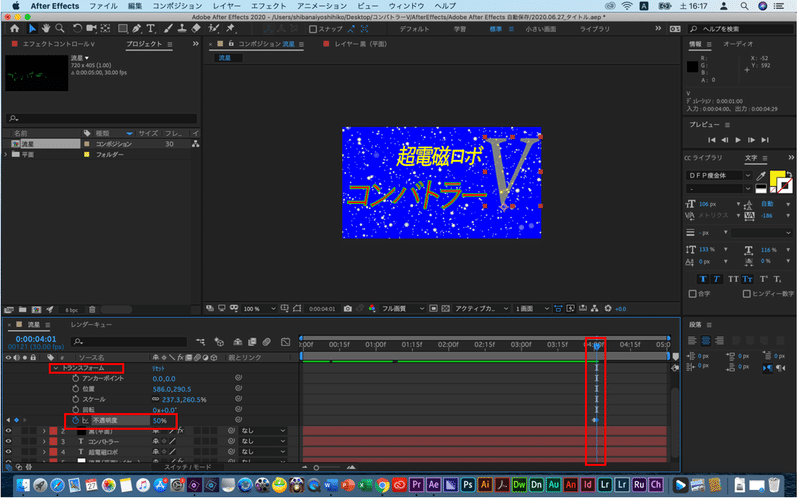Go to the Home screen icon
This screenshot has width=800, height=499.
click(14, 29)
